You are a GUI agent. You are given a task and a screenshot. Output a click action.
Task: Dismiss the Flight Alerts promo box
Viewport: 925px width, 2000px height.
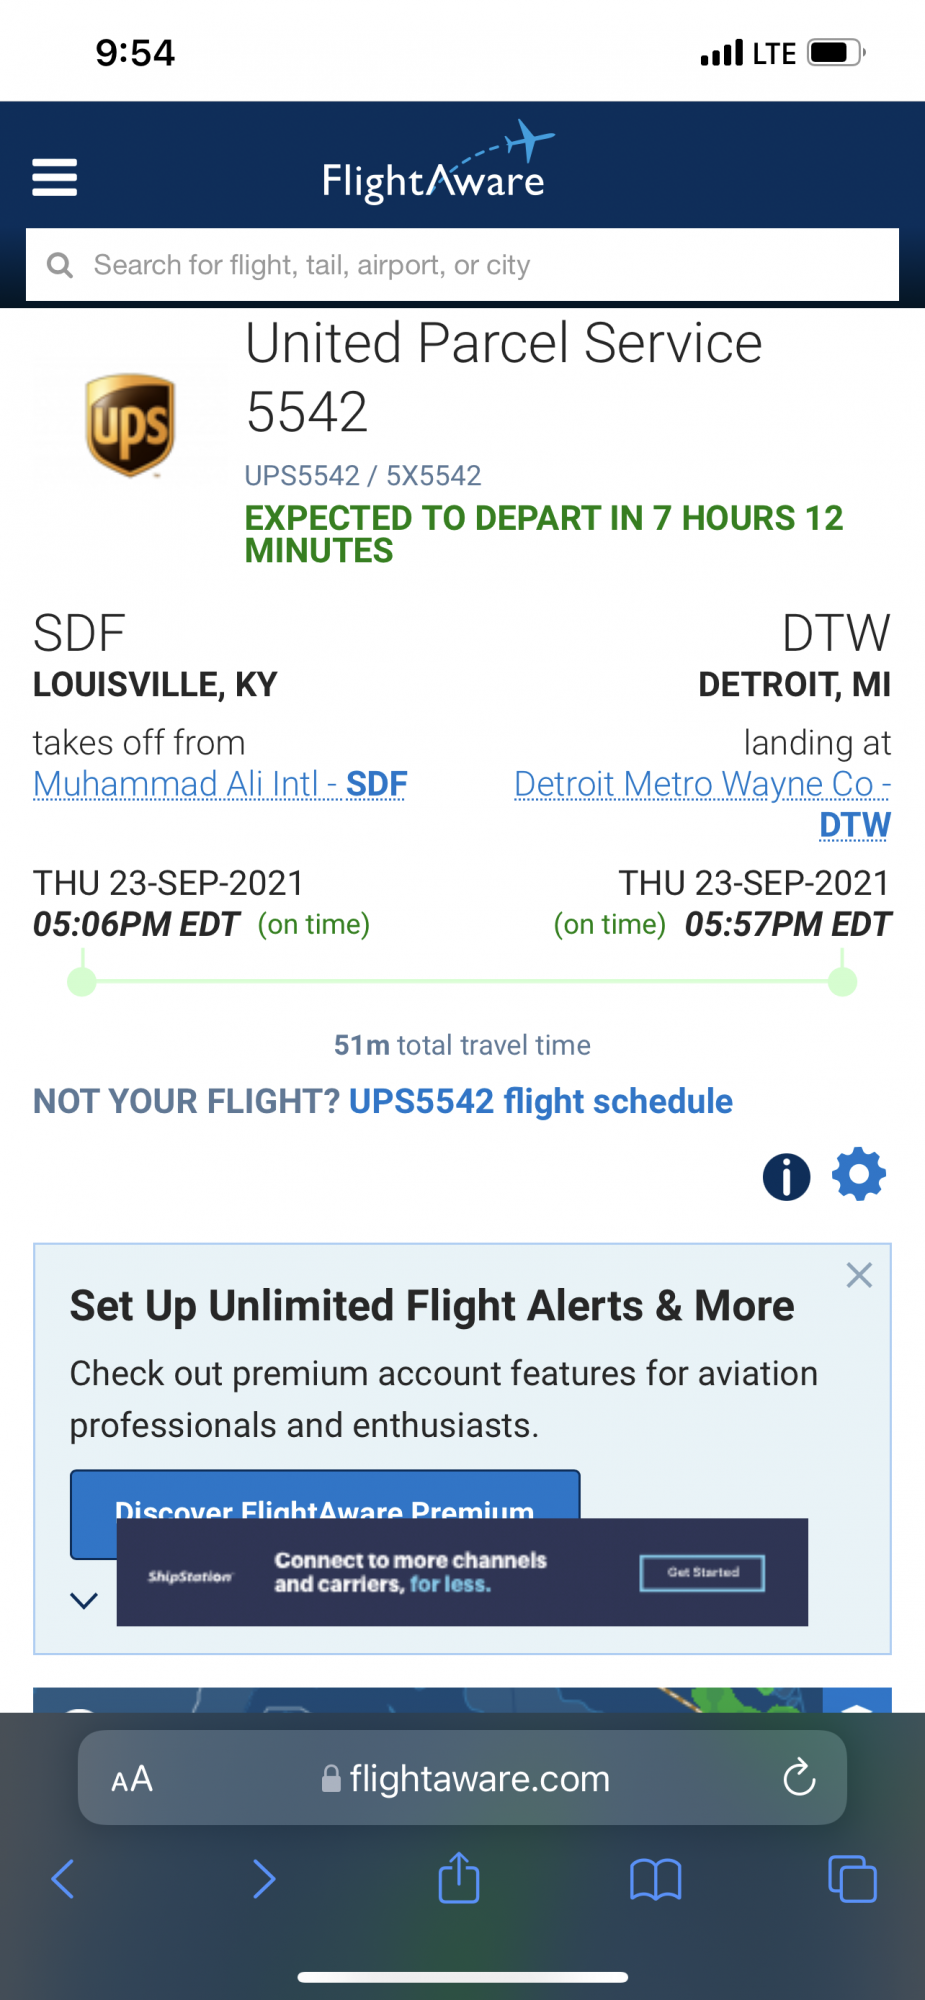click(859, 1275)
